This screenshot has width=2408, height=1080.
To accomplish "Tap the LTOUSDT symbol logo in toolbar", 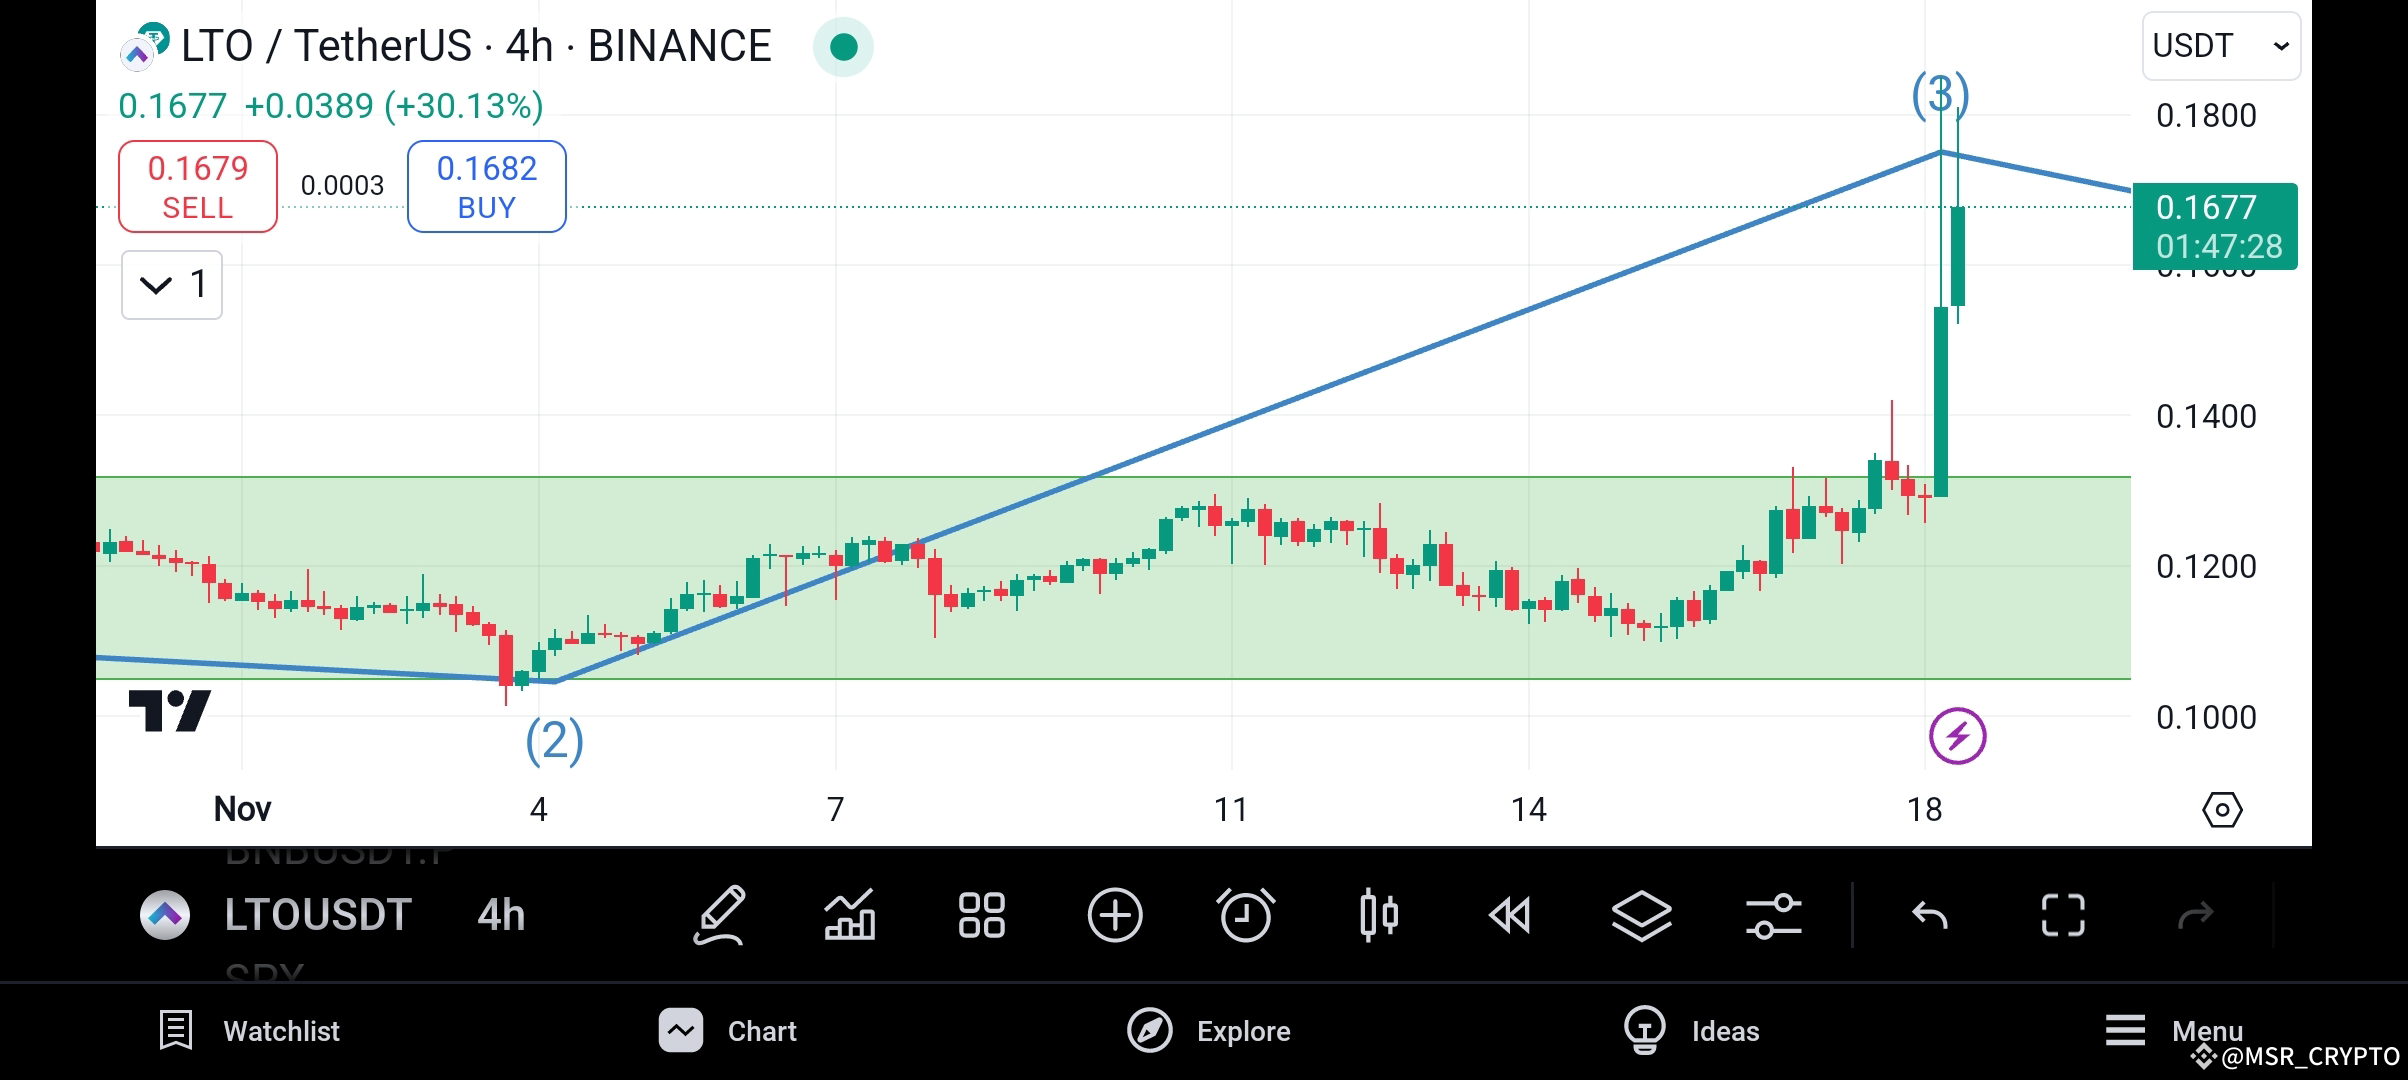I will [x=165, y=915].
